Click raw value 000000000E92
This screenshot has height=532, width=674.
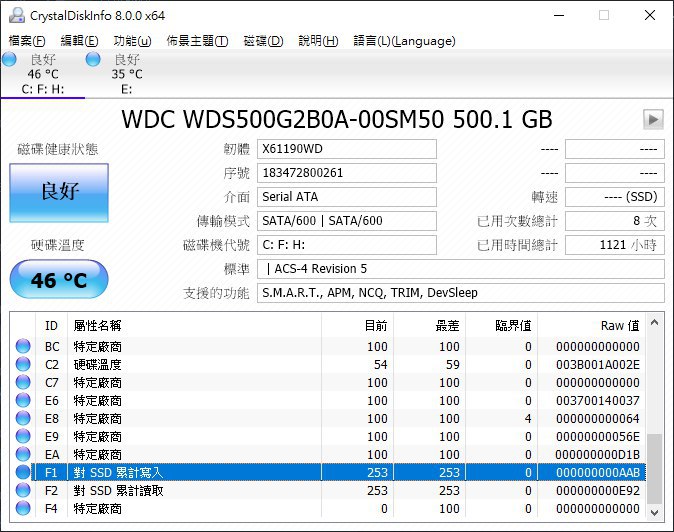coord(597,490)
